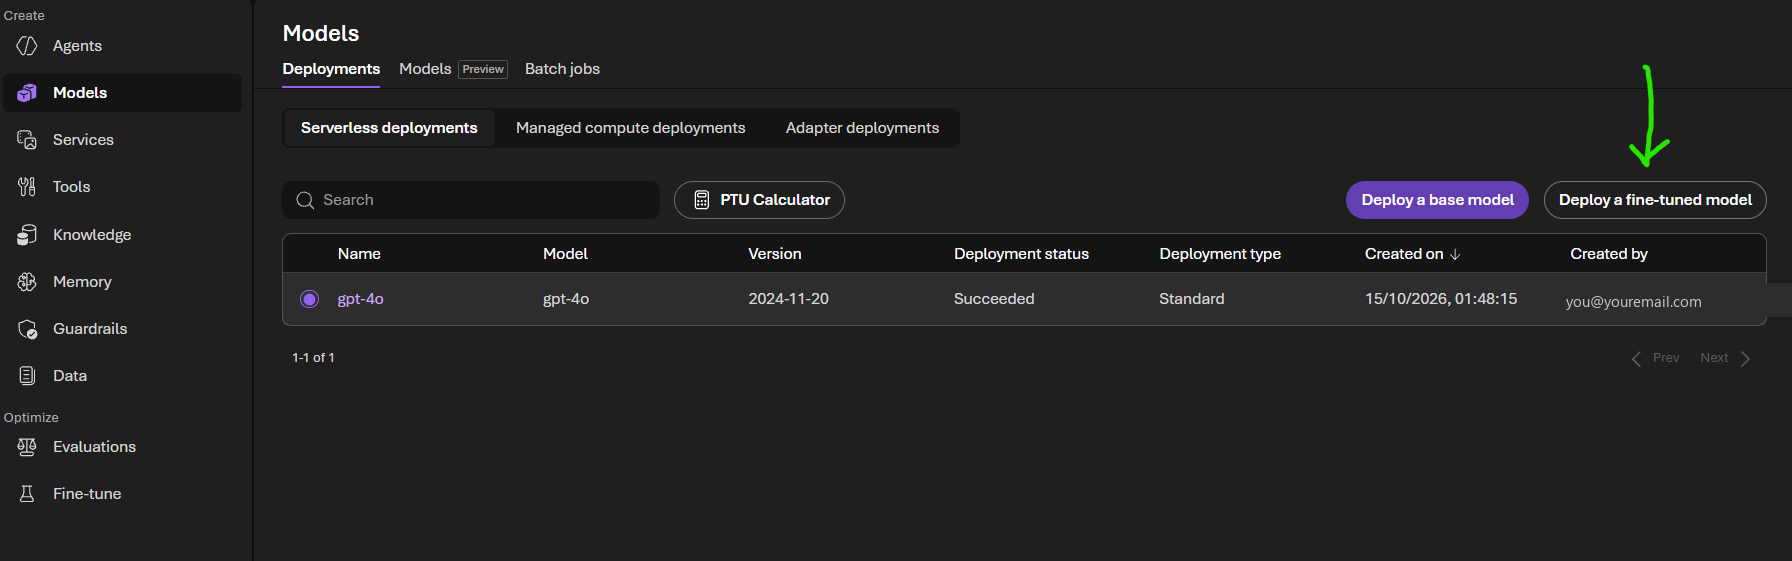Click the Succeeded status cell

pyautogui.click(x=994, y=299)
